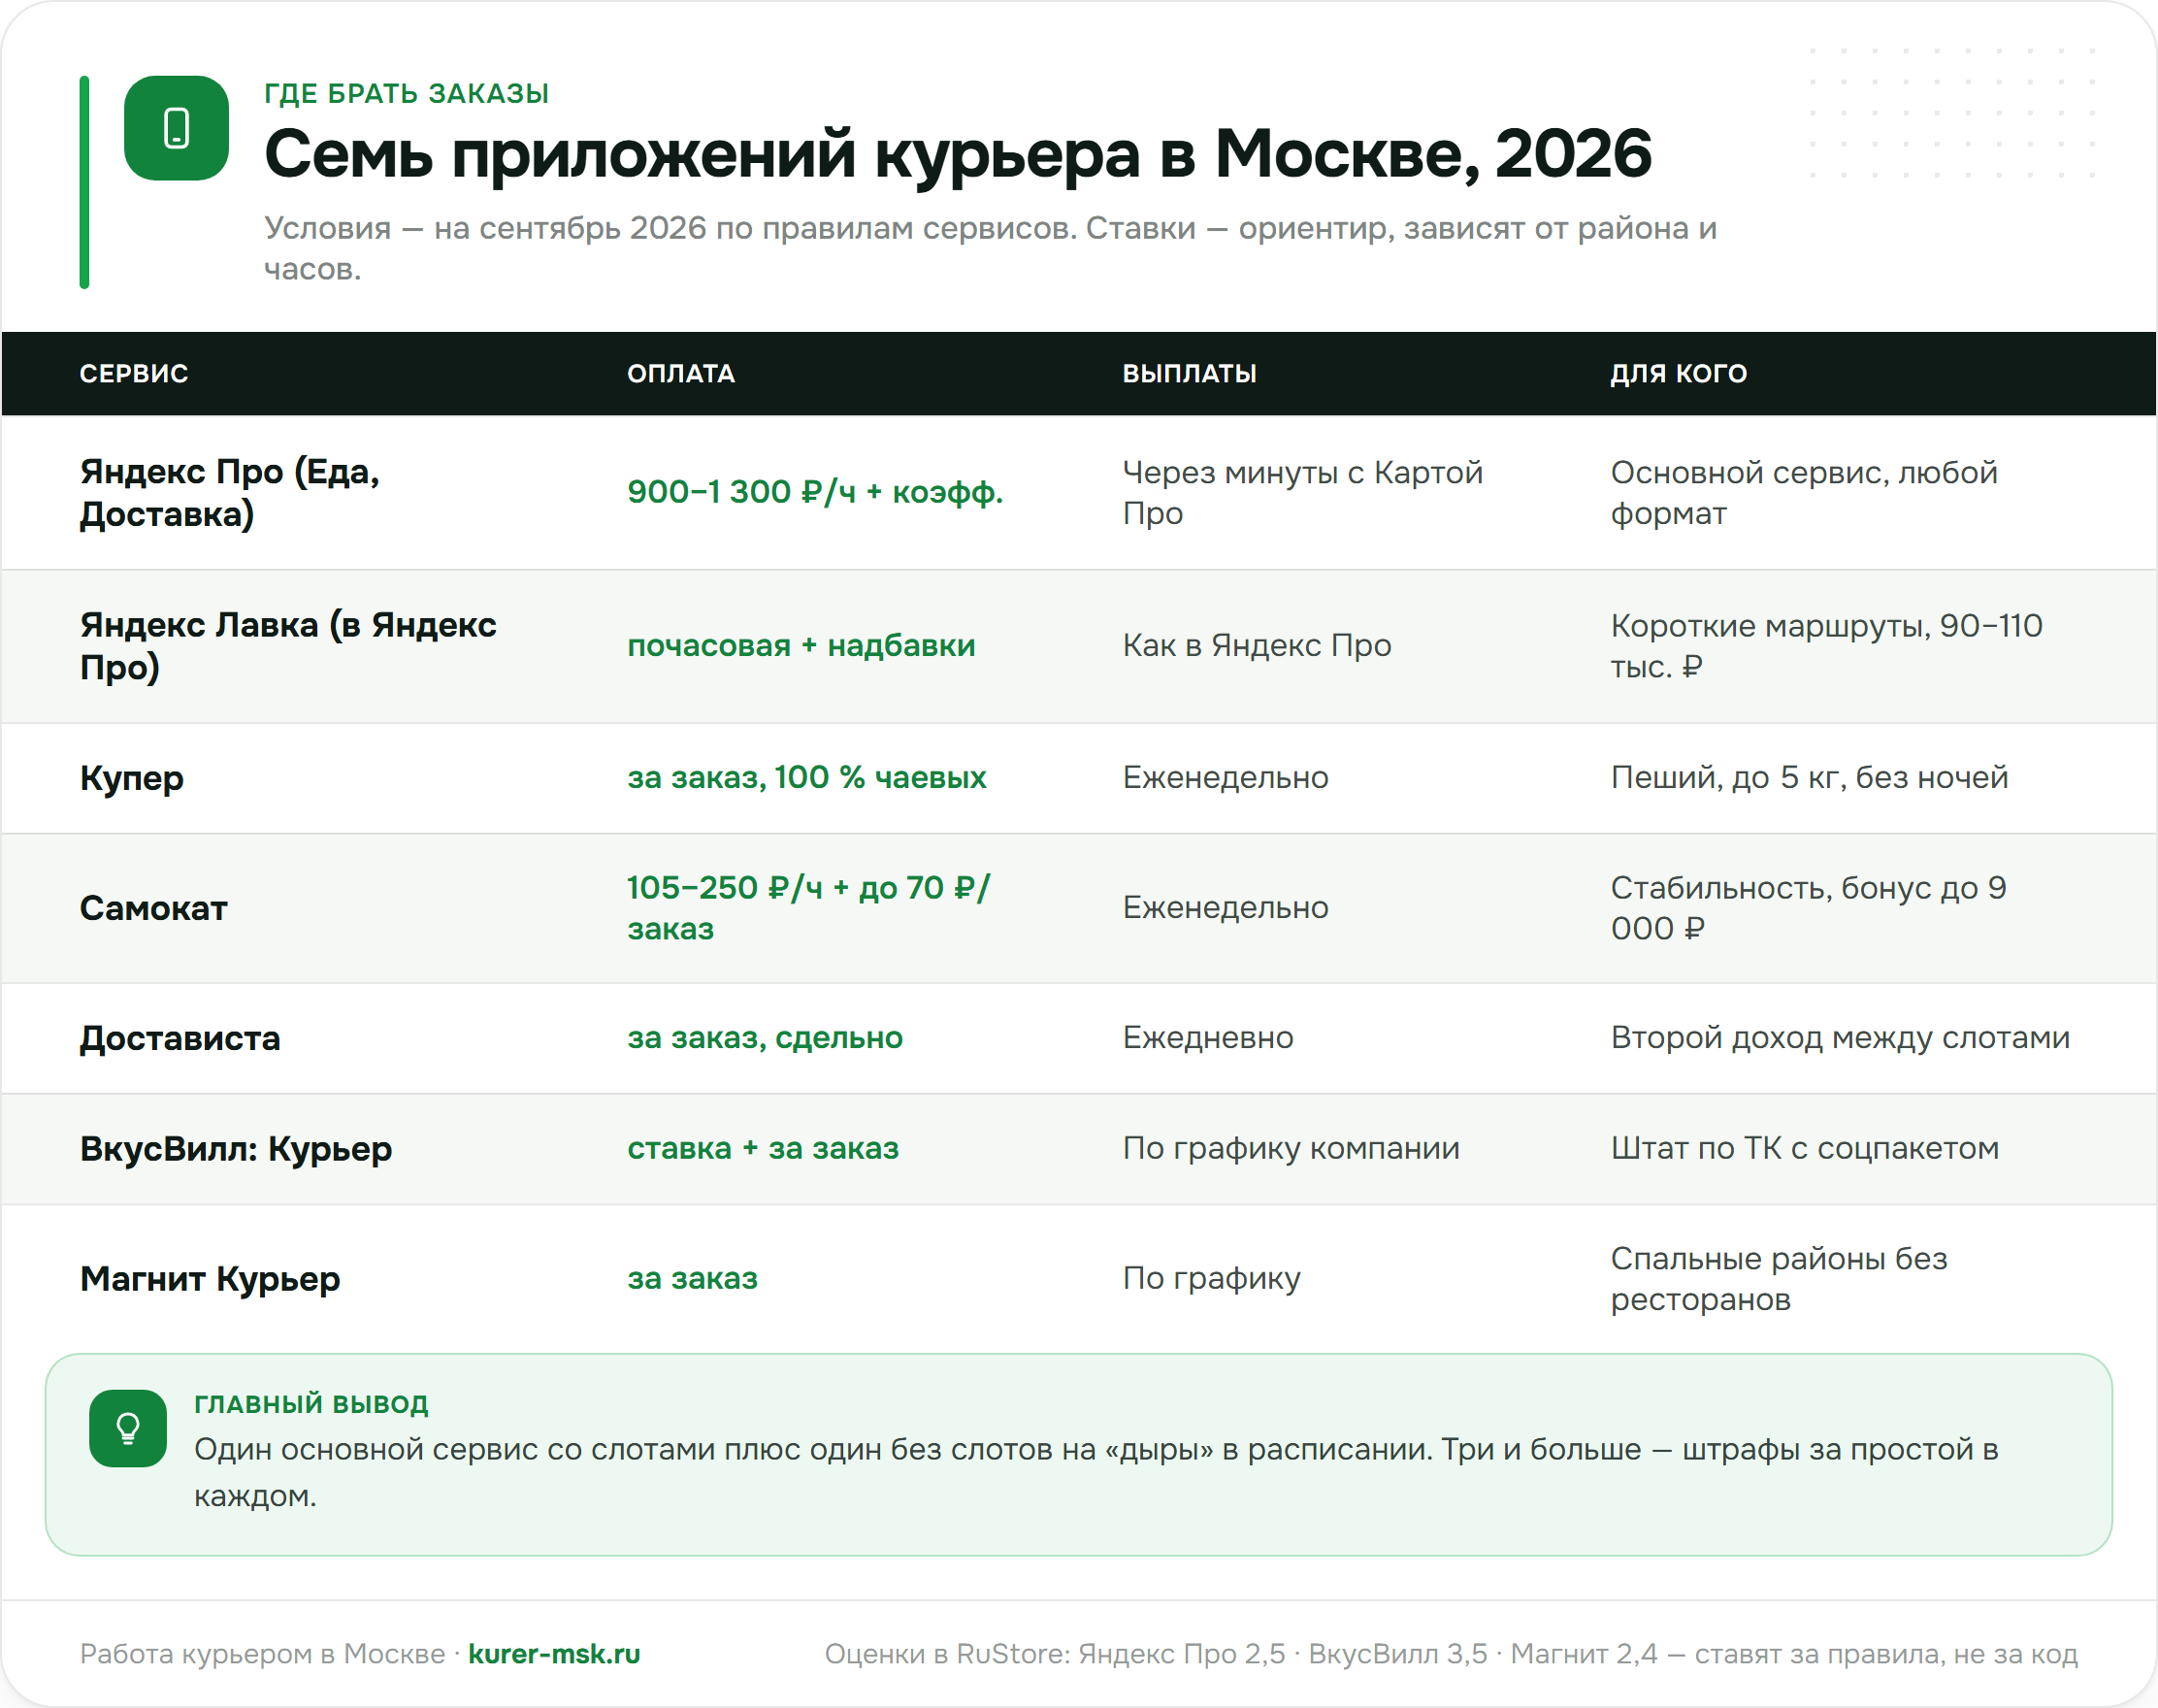Click the ОПЛАТА column header
Image resolution: width=2158 pixels, height=1708 pixels.
point(681,373)
